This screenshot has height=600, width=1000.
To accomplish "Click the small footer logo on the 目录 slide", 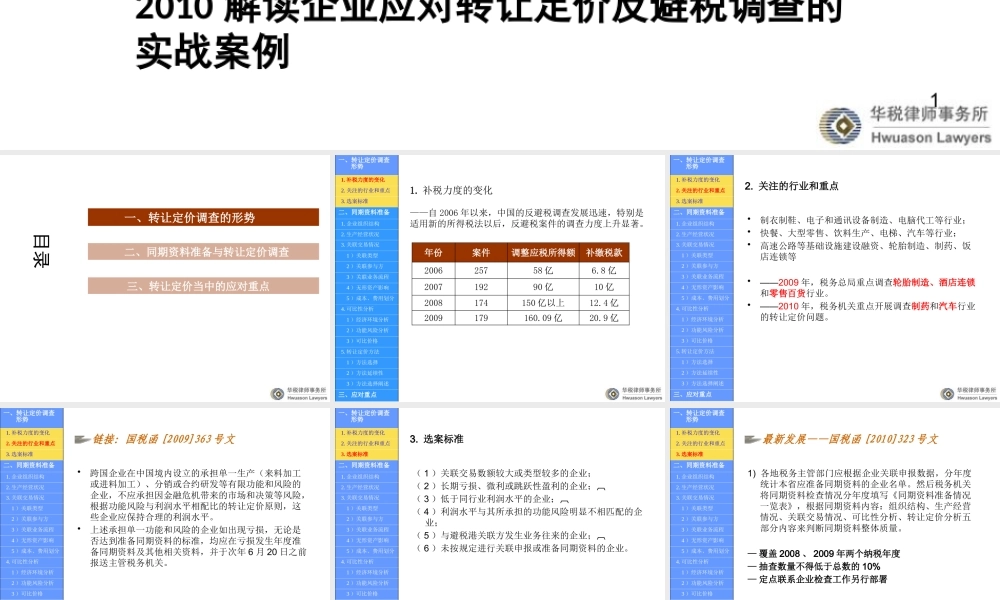I will (298, 393).
